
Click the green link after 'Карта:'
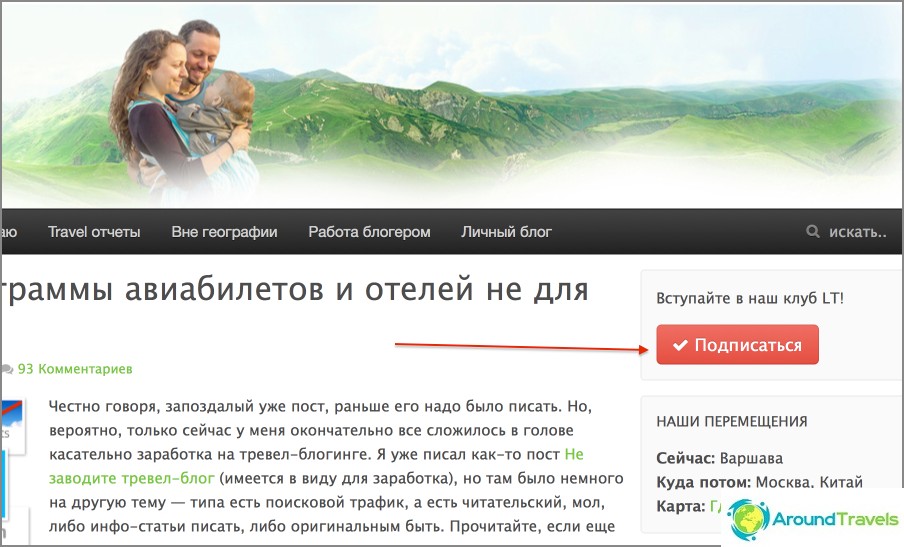pyautogui.click(x=715, y=507)
